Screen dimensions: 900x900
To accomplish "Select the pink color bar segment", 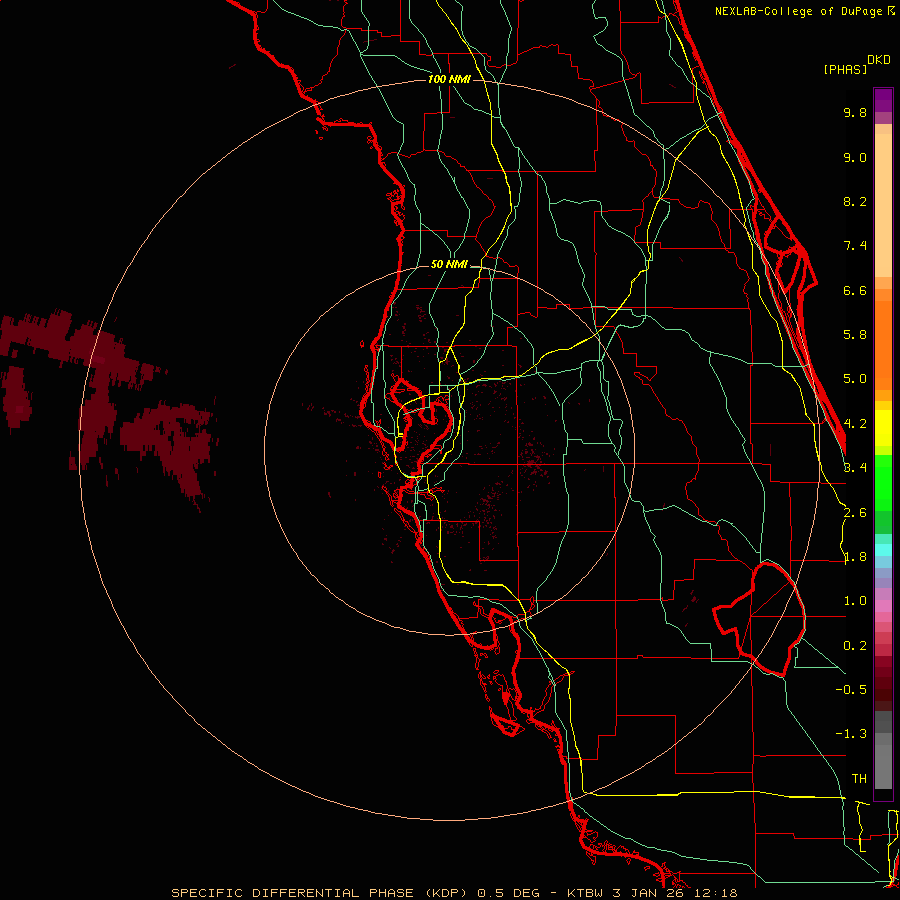I will 883,606.
